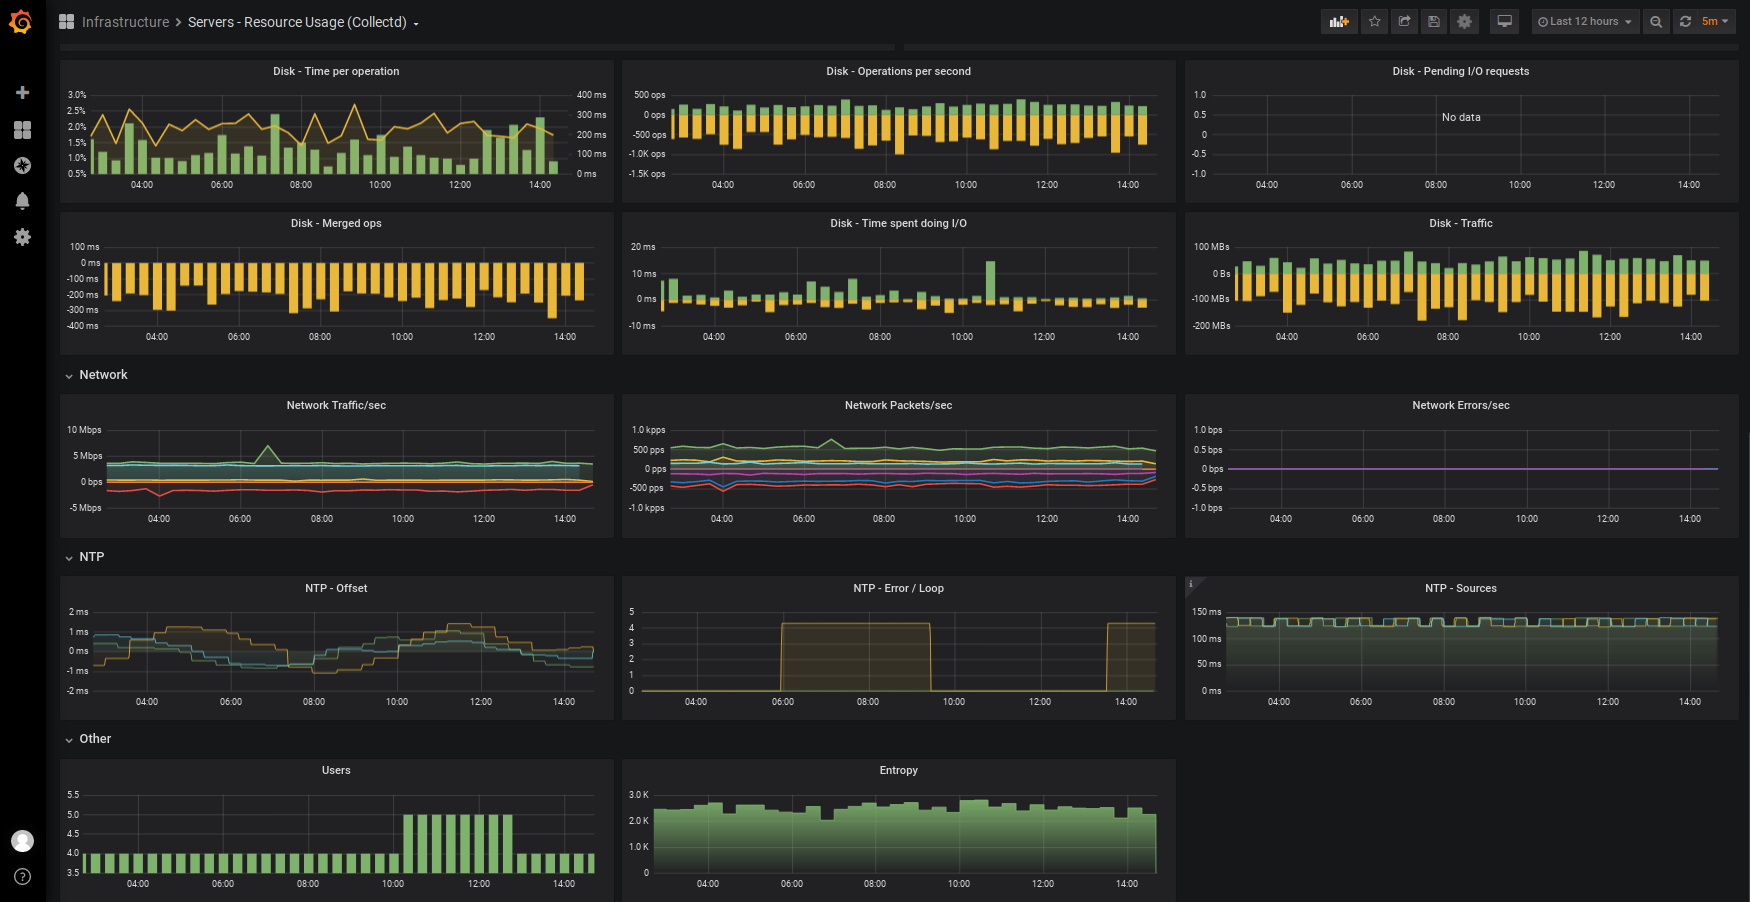Collapse the NTP row section
Screen dimensions: 1750x902
click(85, 557)
